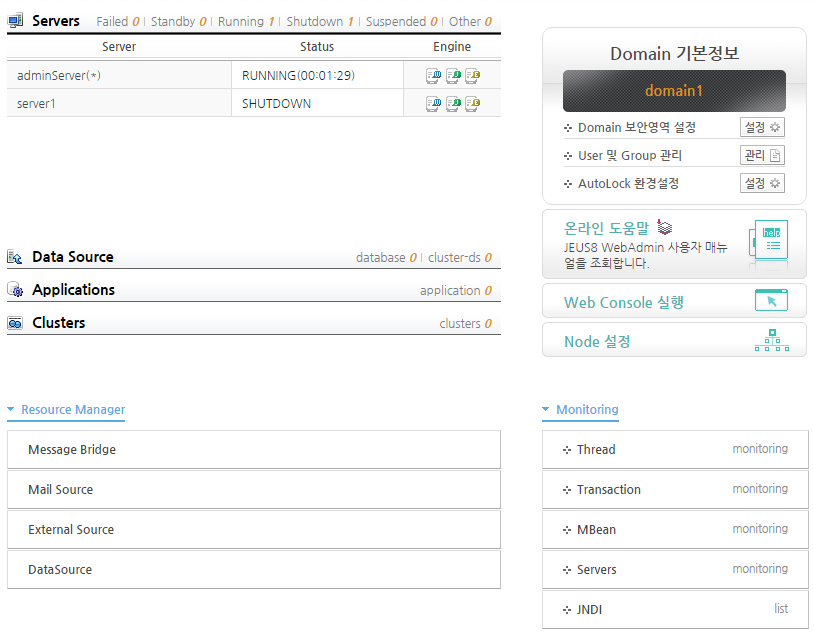Screen dimensions: 814x636
Task: Click the Shutdown 1 counter
Action: click(x=320, y=22)
